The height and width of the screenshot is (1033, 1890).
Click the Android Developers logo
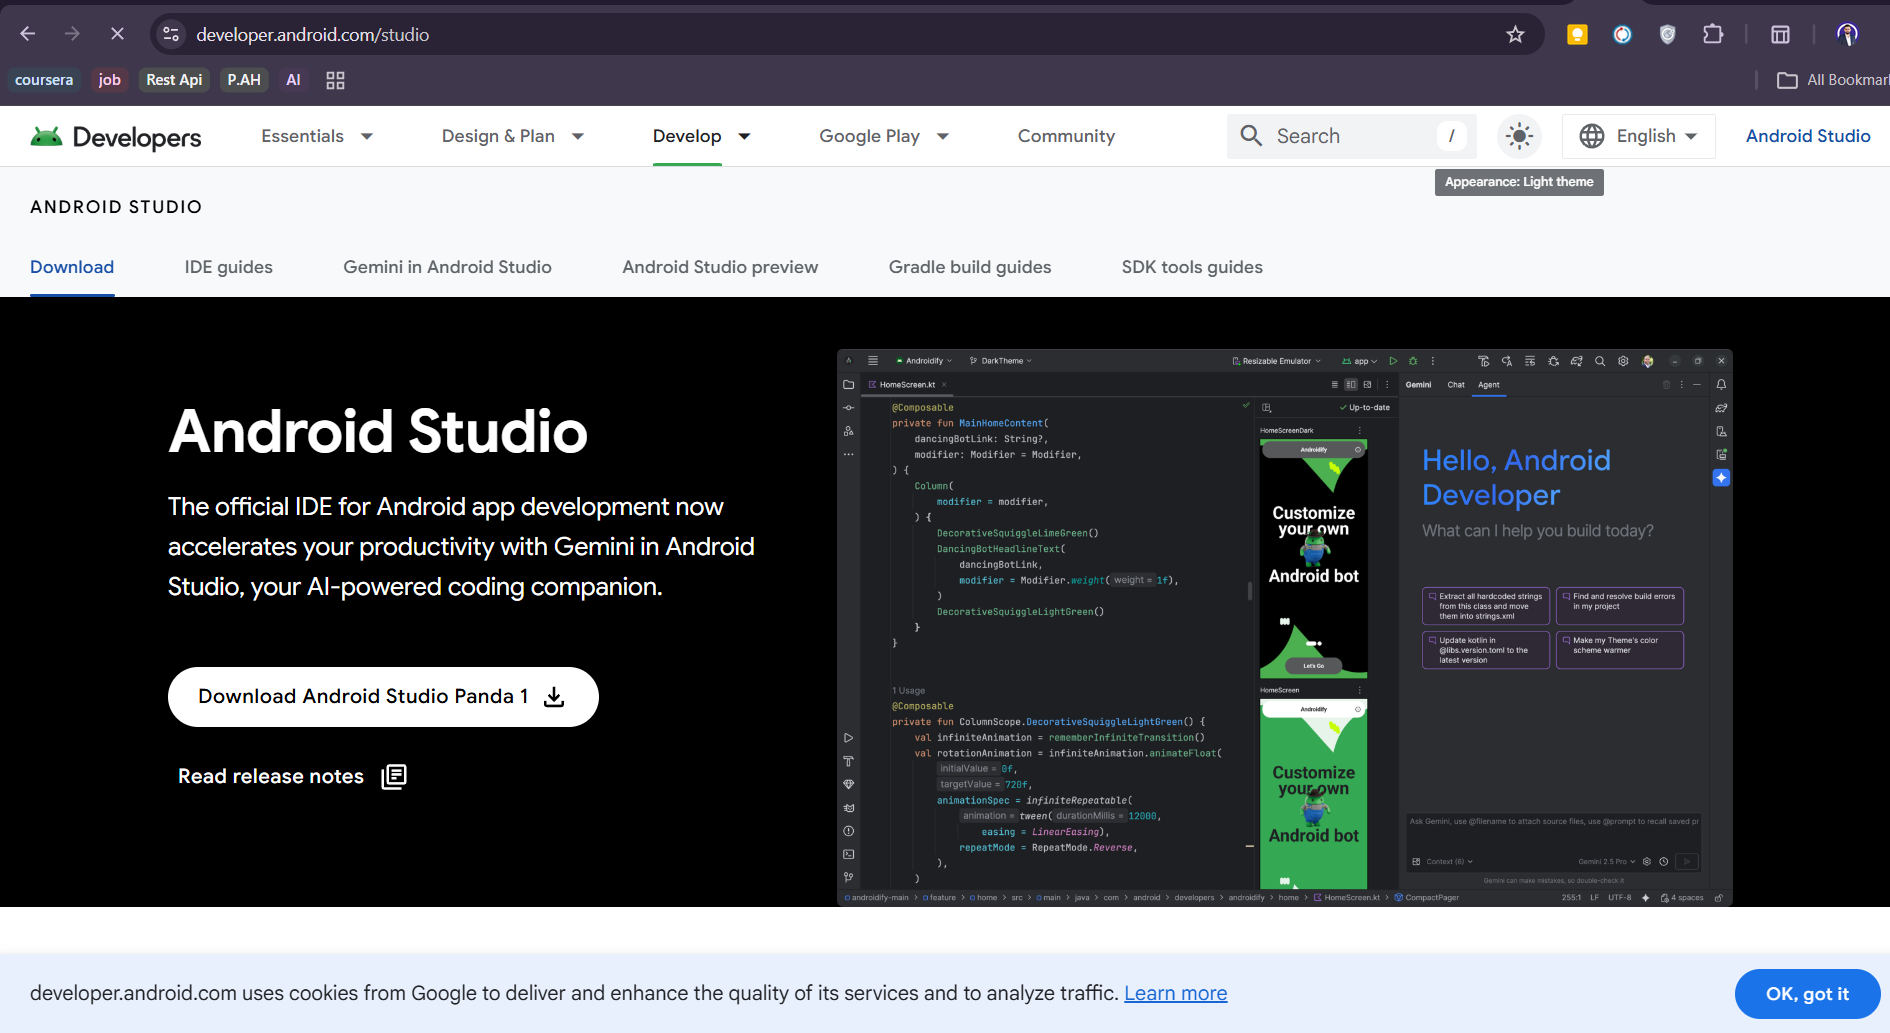116,137
